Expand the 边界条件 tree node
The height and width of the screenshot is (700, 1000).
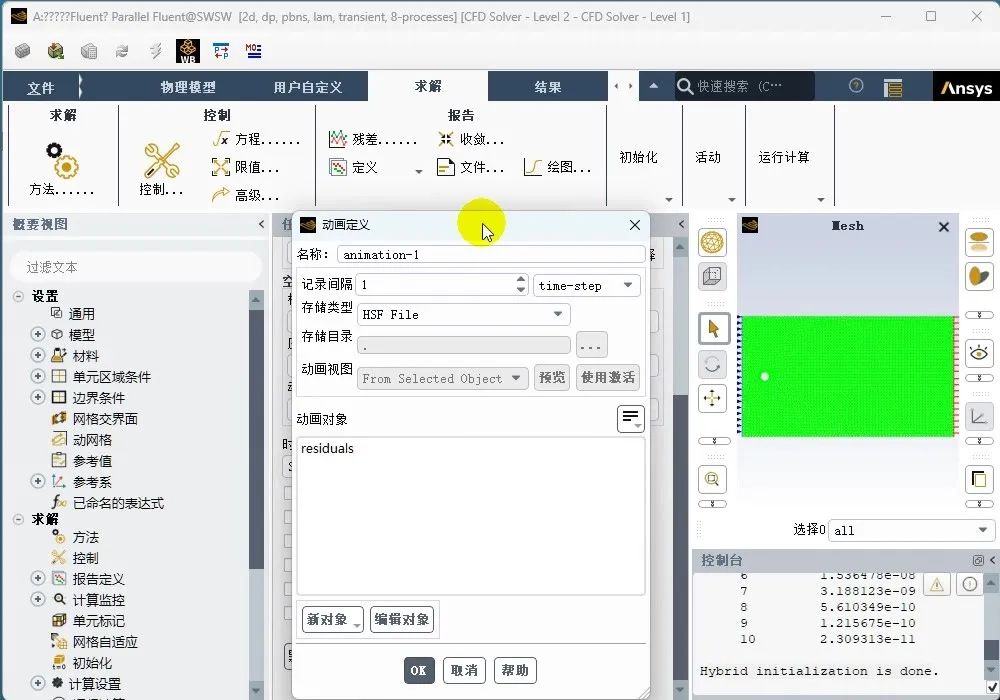pyautogui.click(x=38, y=397)
